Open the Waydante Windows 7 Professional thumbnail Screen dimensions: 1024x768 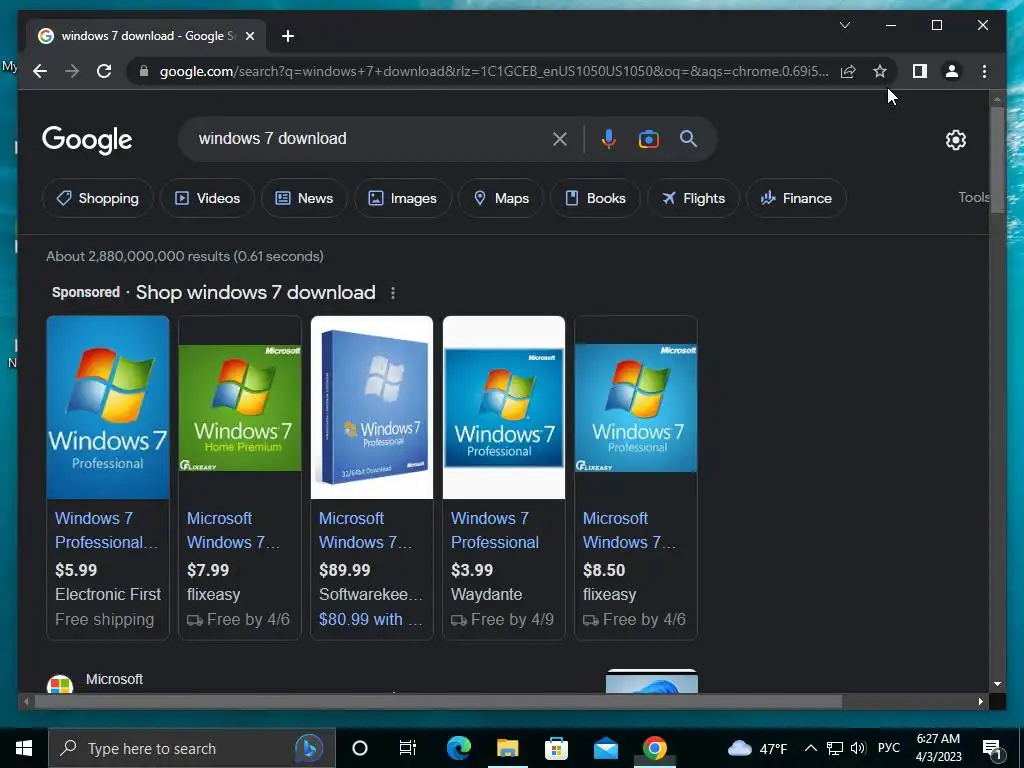[x=504, y=408]
